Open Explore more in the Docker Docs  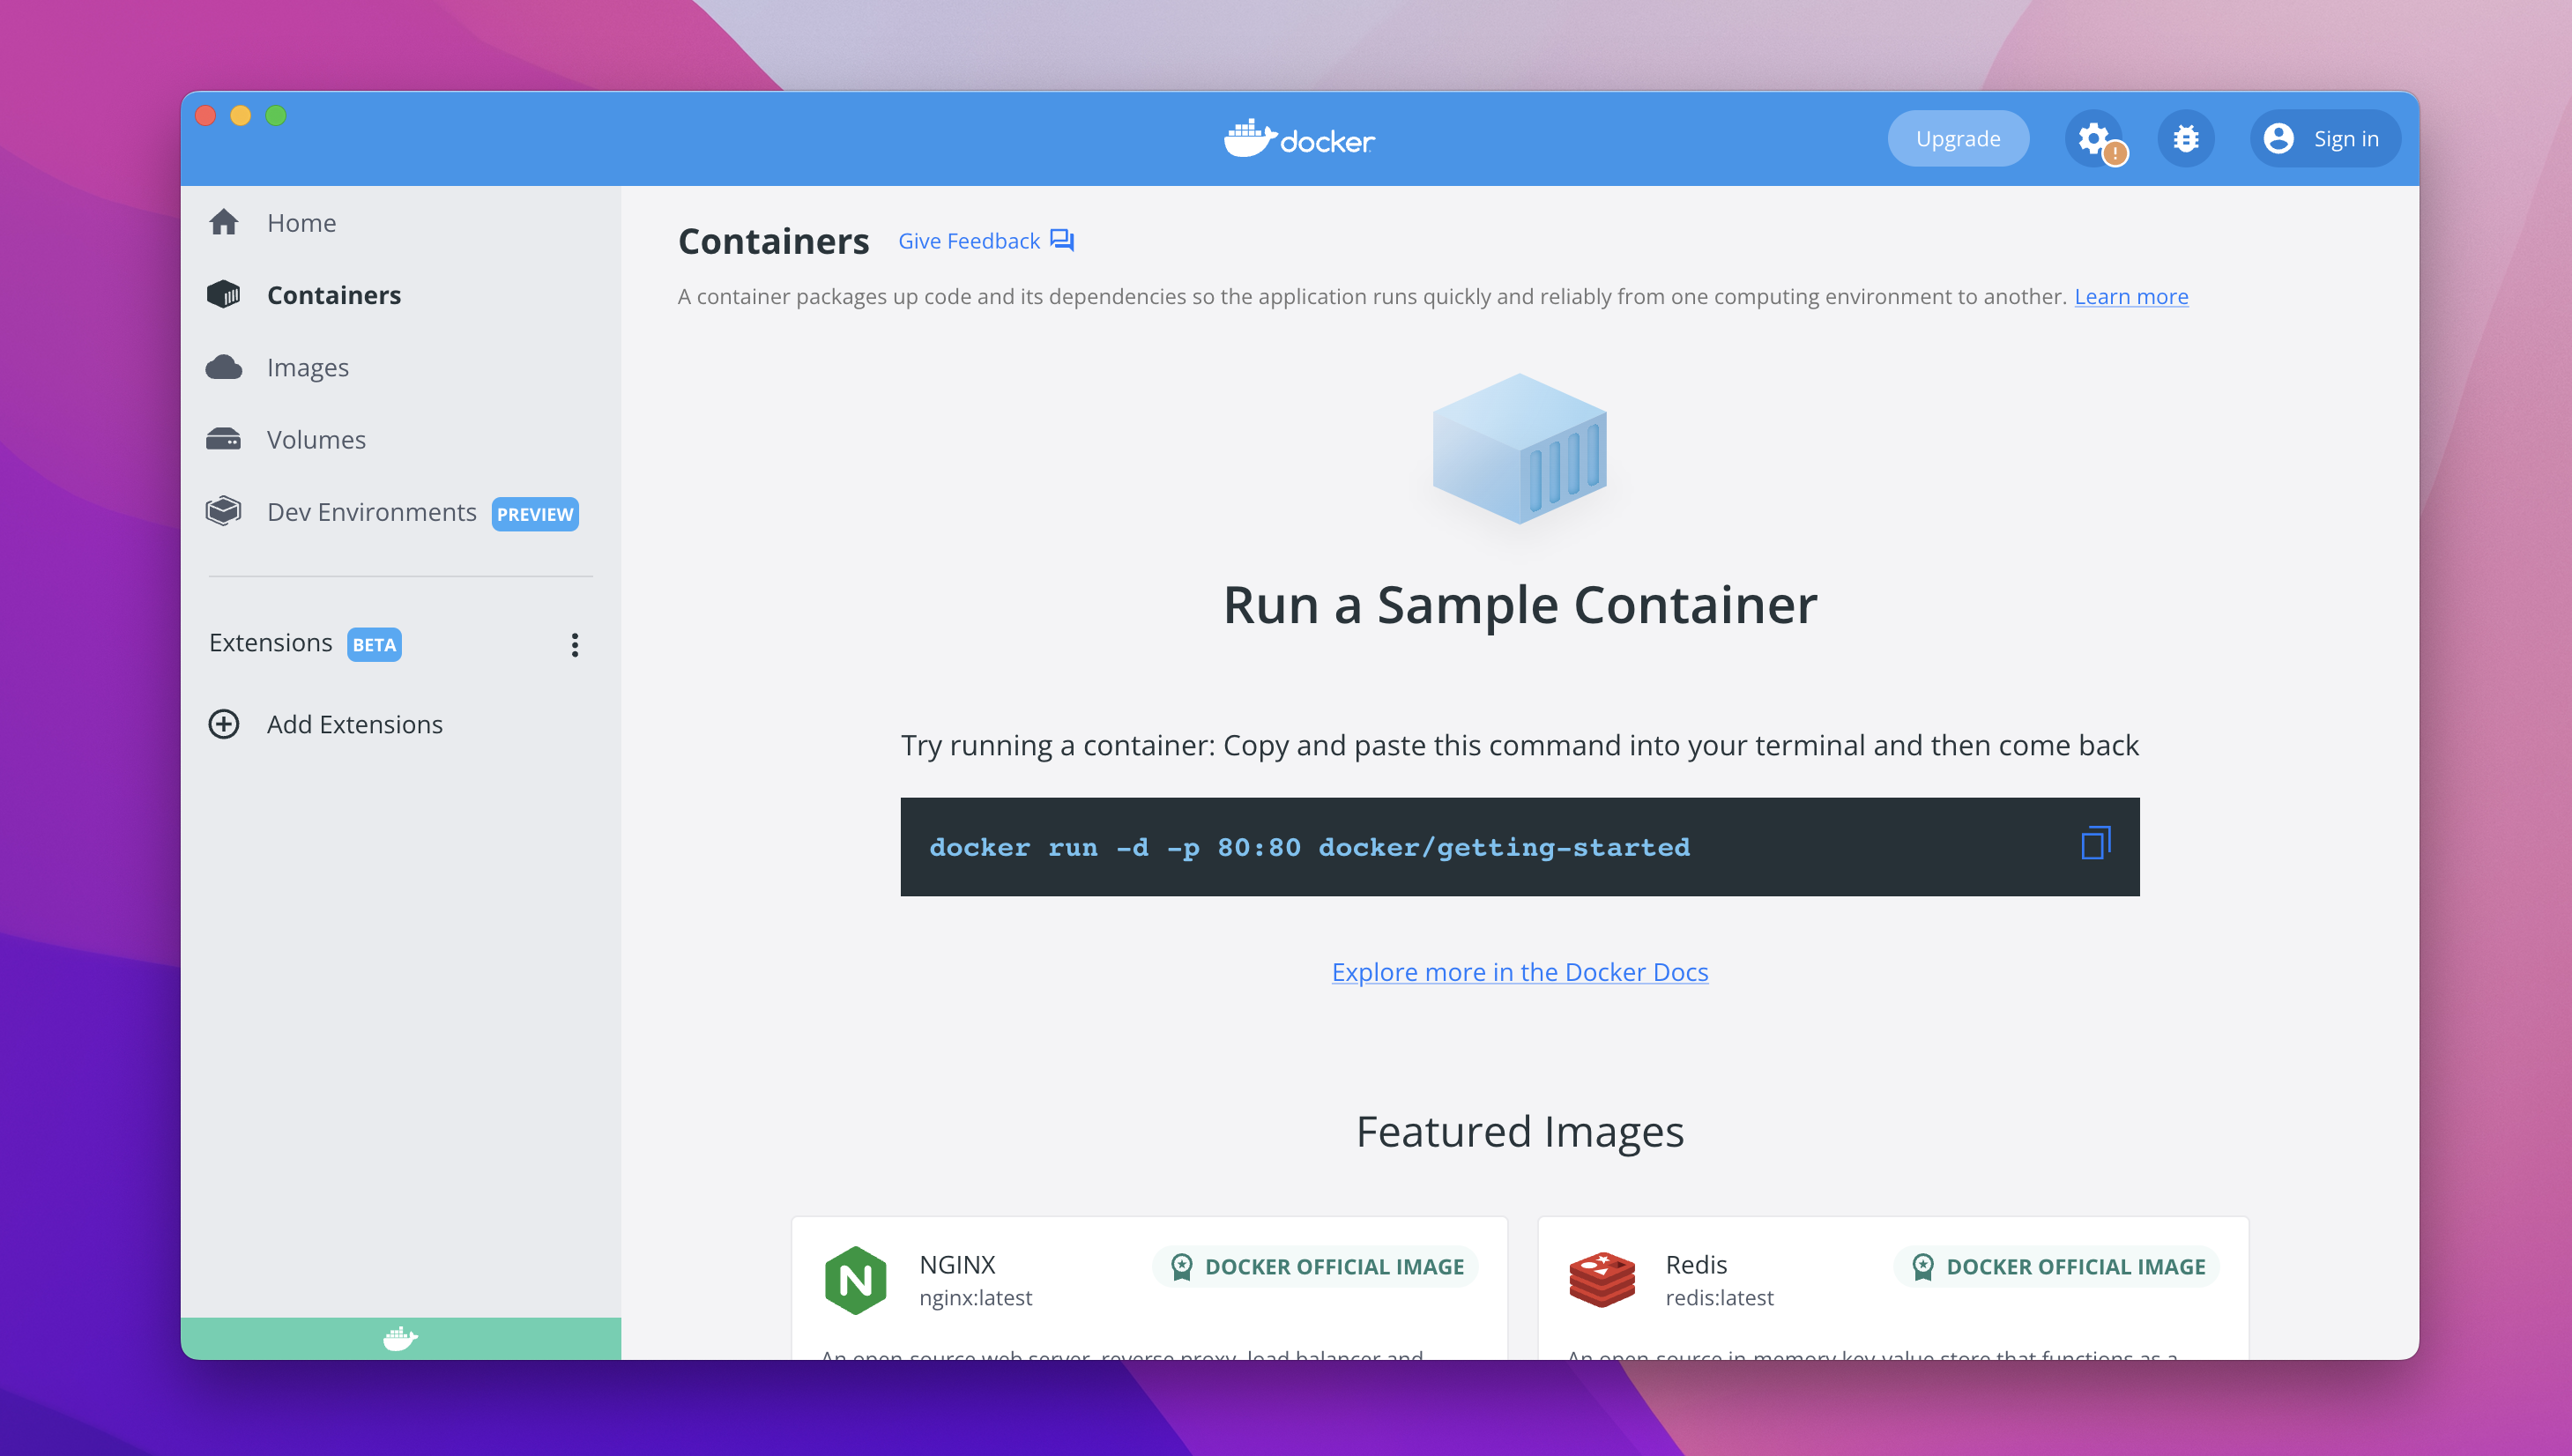[x=1519, y=971]
